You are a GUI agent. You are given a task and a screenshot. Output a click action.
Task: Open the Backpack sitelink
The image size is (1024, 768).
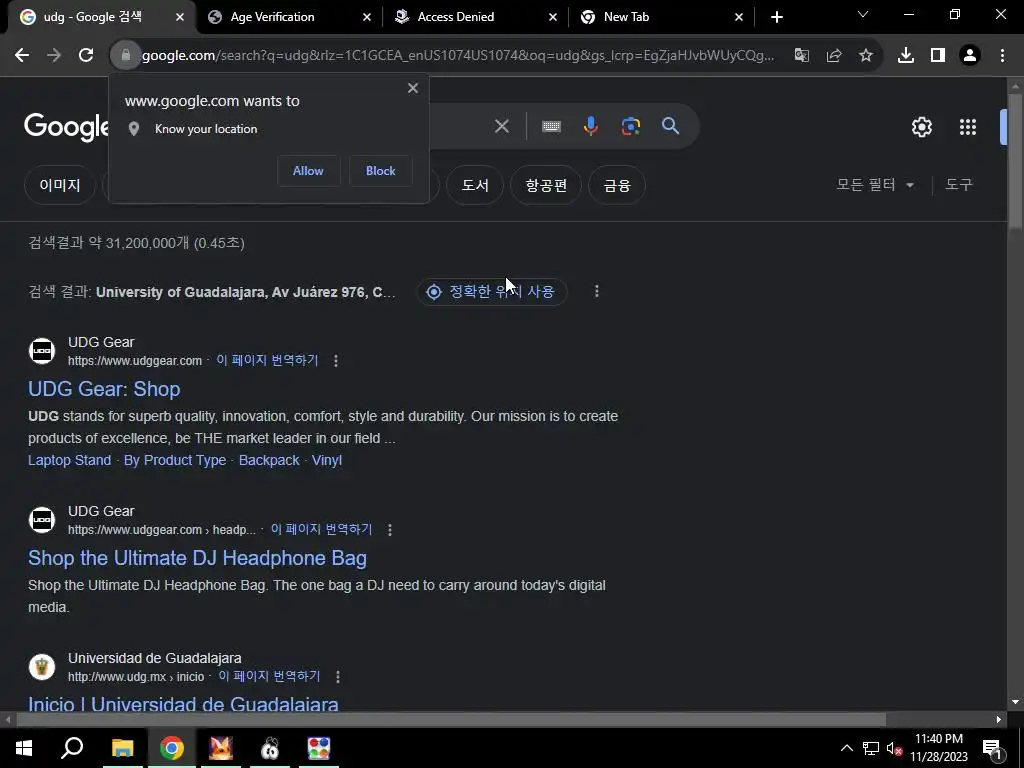pos(269,460)
